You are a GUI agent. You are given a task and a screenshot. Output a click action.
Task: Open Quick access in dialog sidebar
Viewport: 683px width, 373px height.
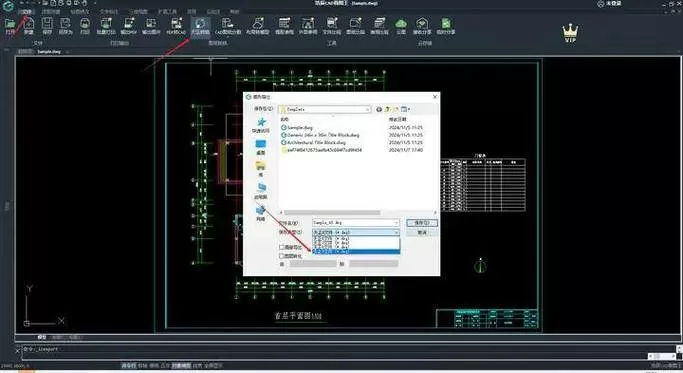261,125
